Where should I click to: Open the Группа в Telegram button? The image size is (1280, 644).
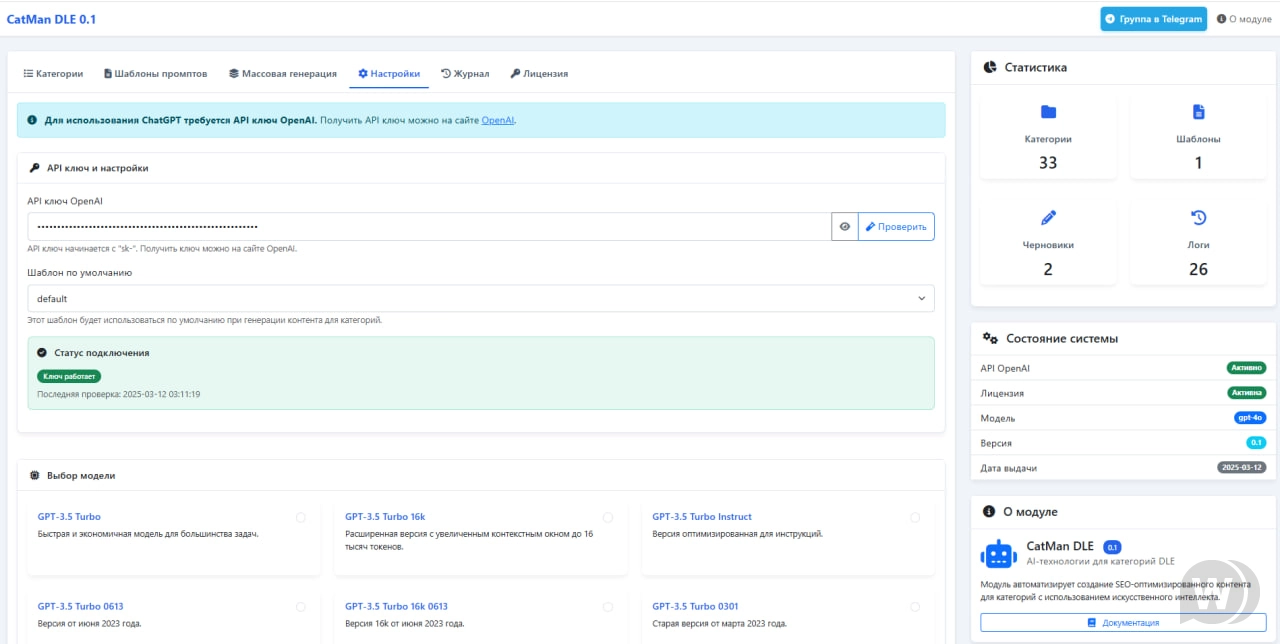coord(1153,19)
